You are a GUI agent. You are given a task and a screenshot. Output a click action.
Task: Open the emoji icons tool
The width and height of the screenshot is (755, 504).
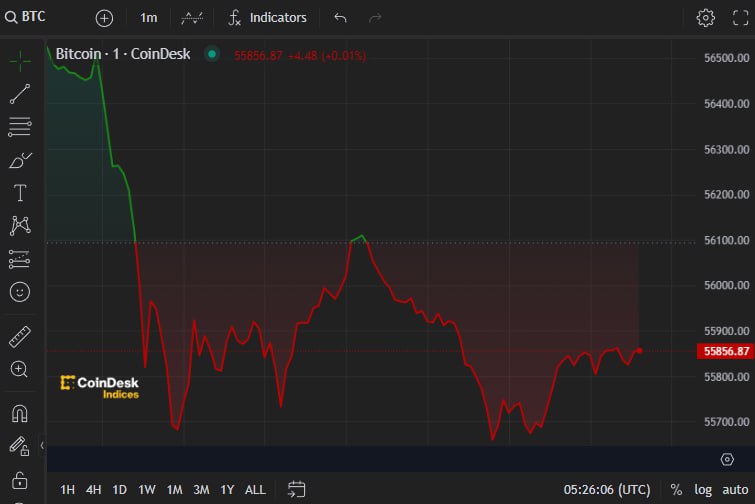[20, 292]
